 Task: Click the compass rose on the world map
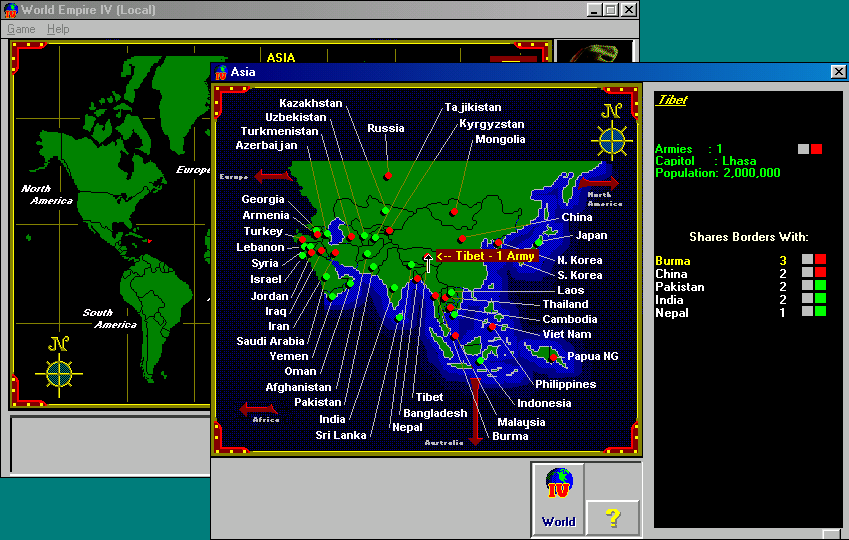point(58,373)
